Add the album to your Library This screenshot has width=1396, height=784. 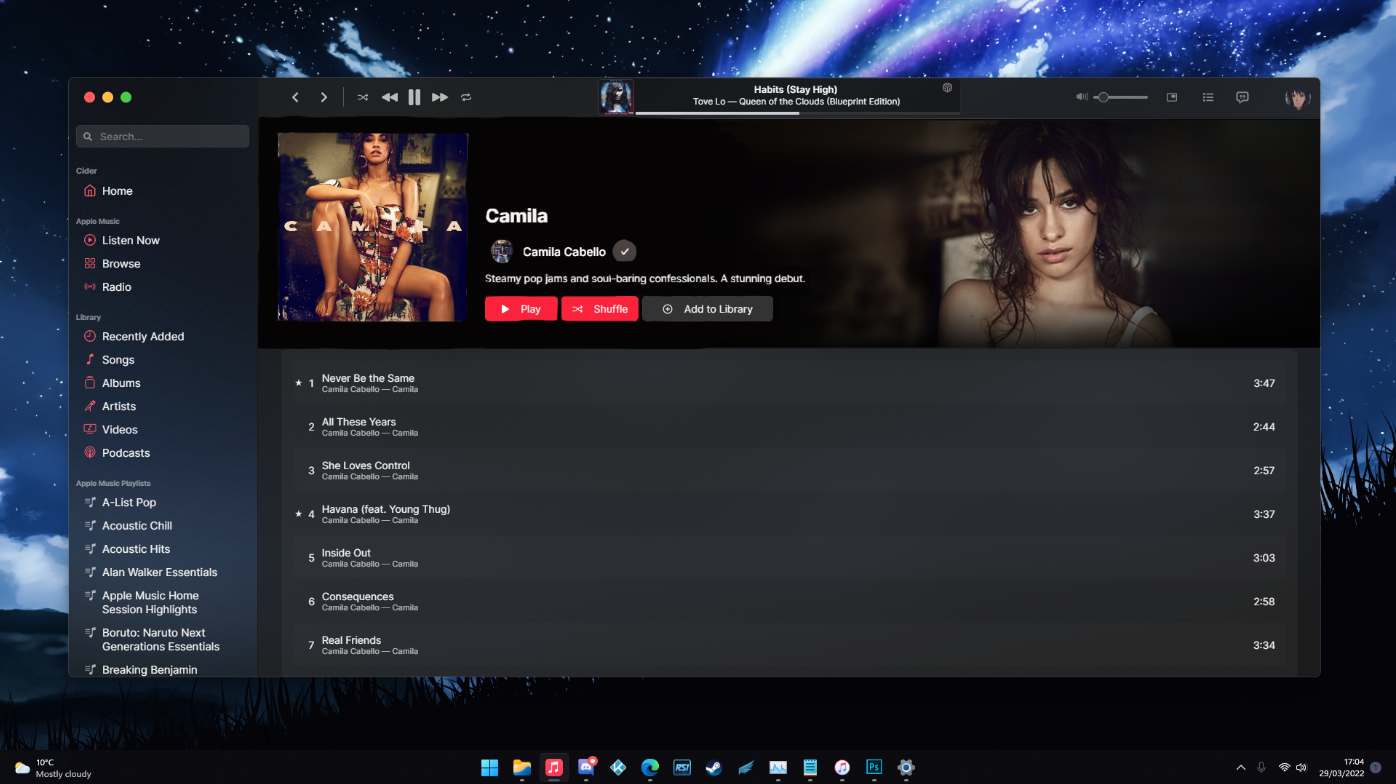pos(707,308)
